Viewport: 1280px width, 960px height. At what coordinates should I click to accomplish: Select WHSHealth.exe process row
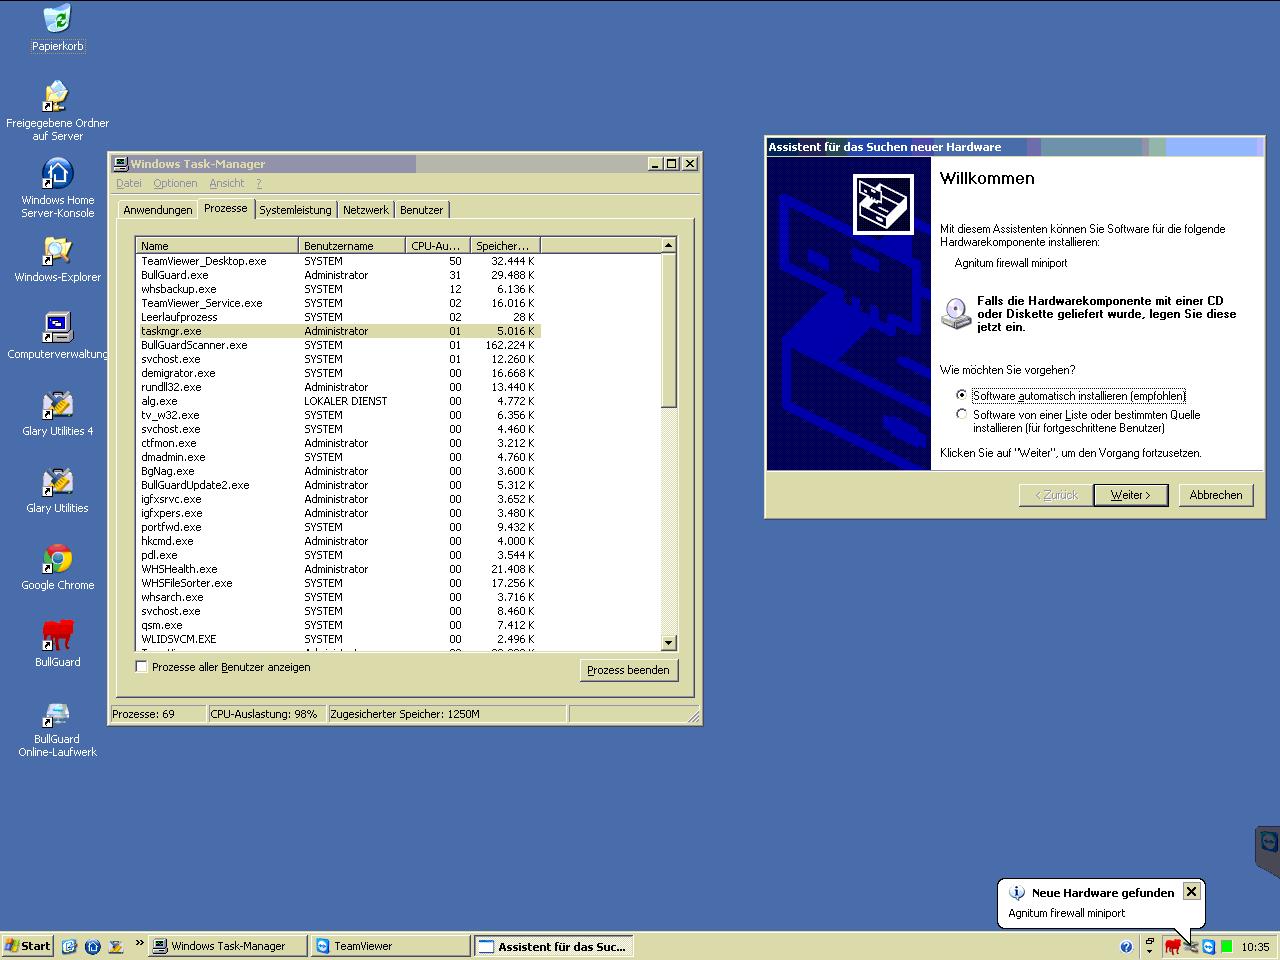coord(338,569)
